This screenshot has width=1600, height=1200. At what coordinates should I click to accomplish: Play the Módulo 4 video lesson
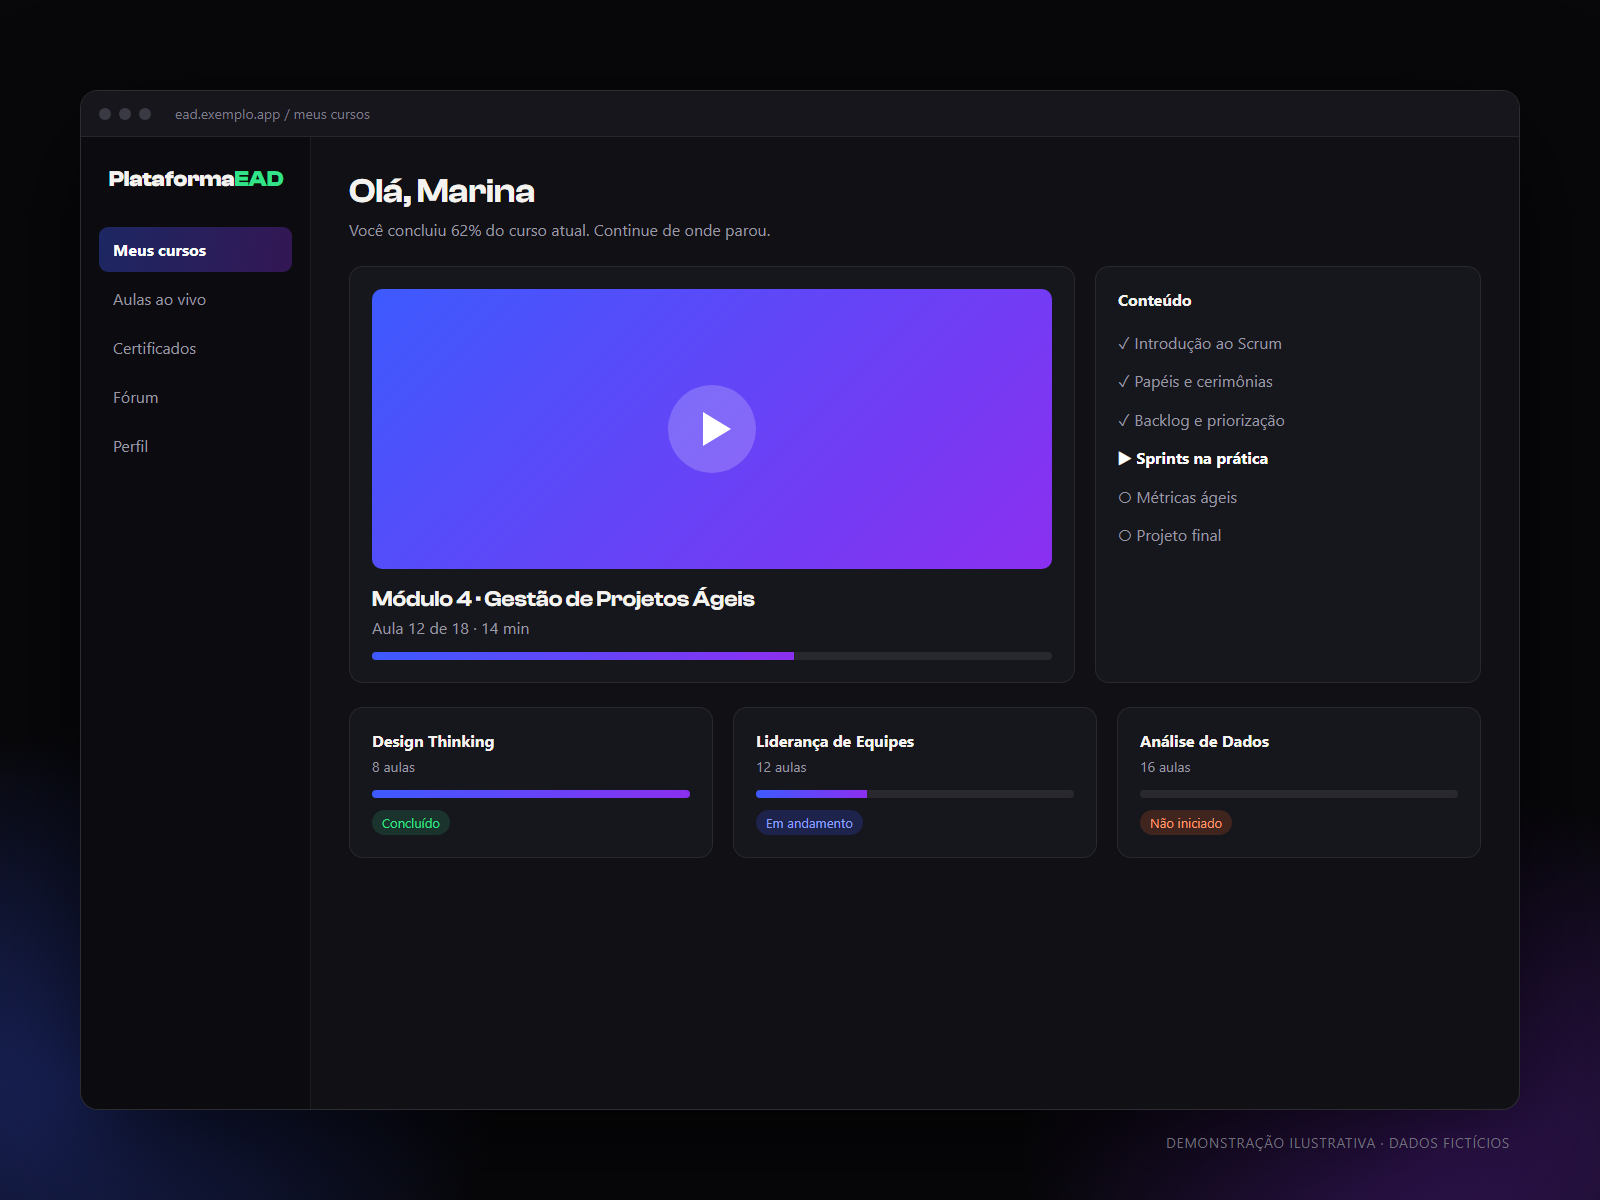[x=711, y=429]
